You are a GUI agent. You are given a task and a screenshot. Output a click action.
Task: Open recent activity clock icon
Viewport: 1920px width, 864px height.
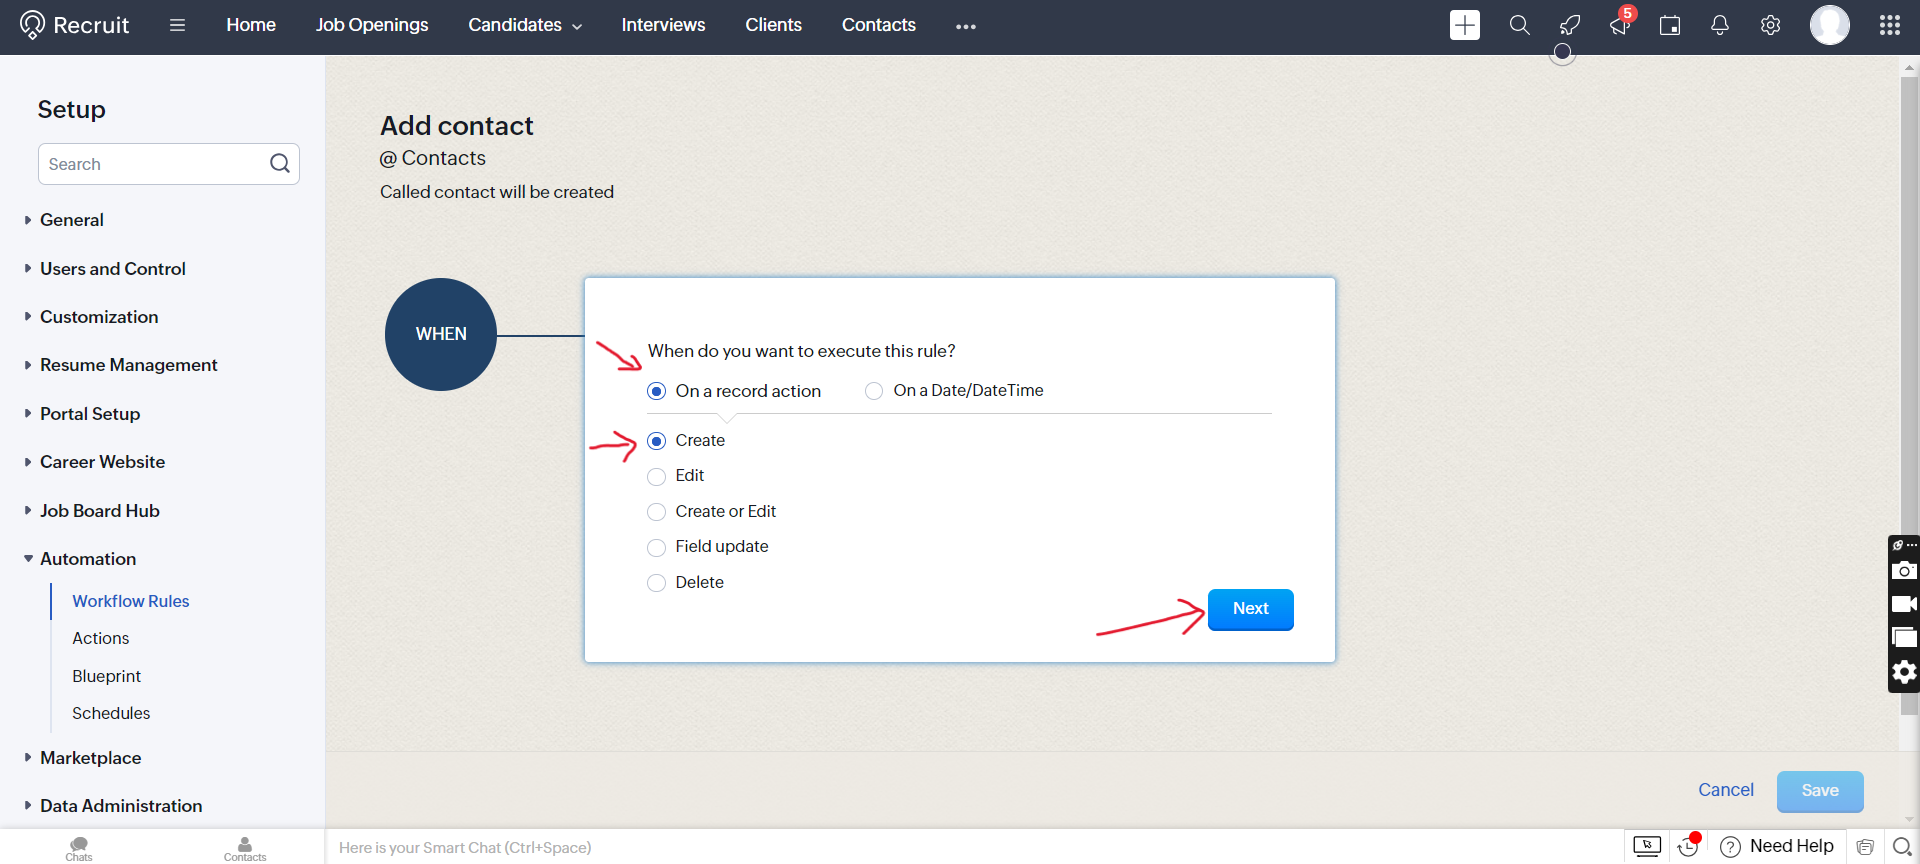tap(1688, 846)
